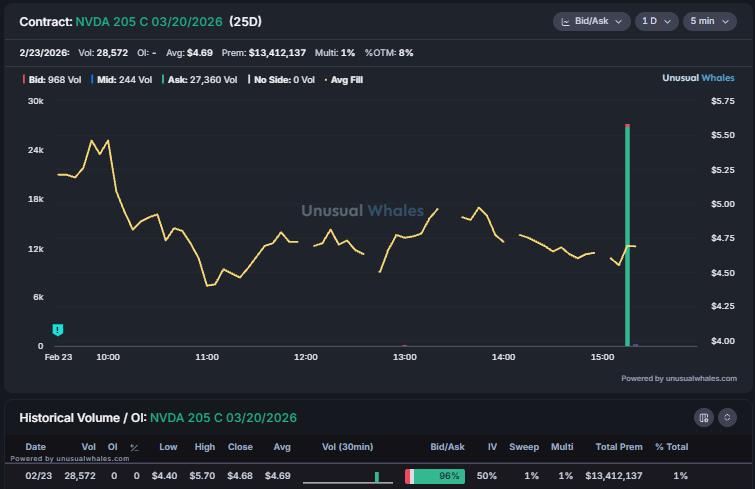Click the Prem: $13,412,137 header stat
The image size is (755, 489).
coord(263,52)
